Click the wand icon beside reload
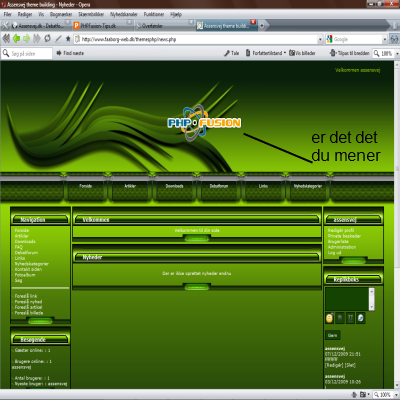The image size is (400, 400). pyautogui.click(x=58, y=39)
